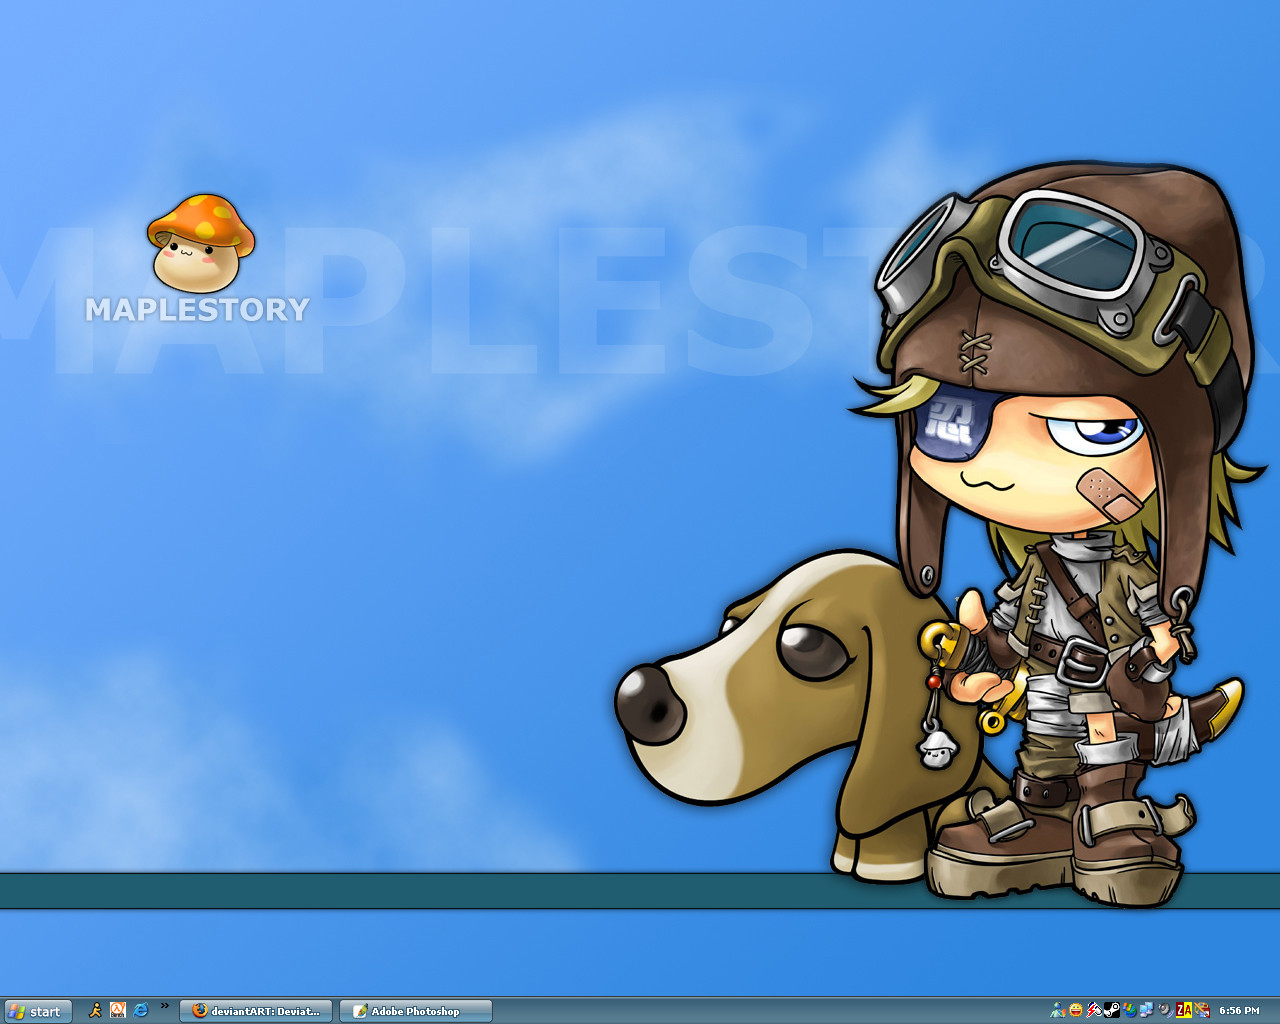Viewport: 1280px width, 1024px height.
Task: Click Windows Update globe tray icon
Action: 1130,1010
